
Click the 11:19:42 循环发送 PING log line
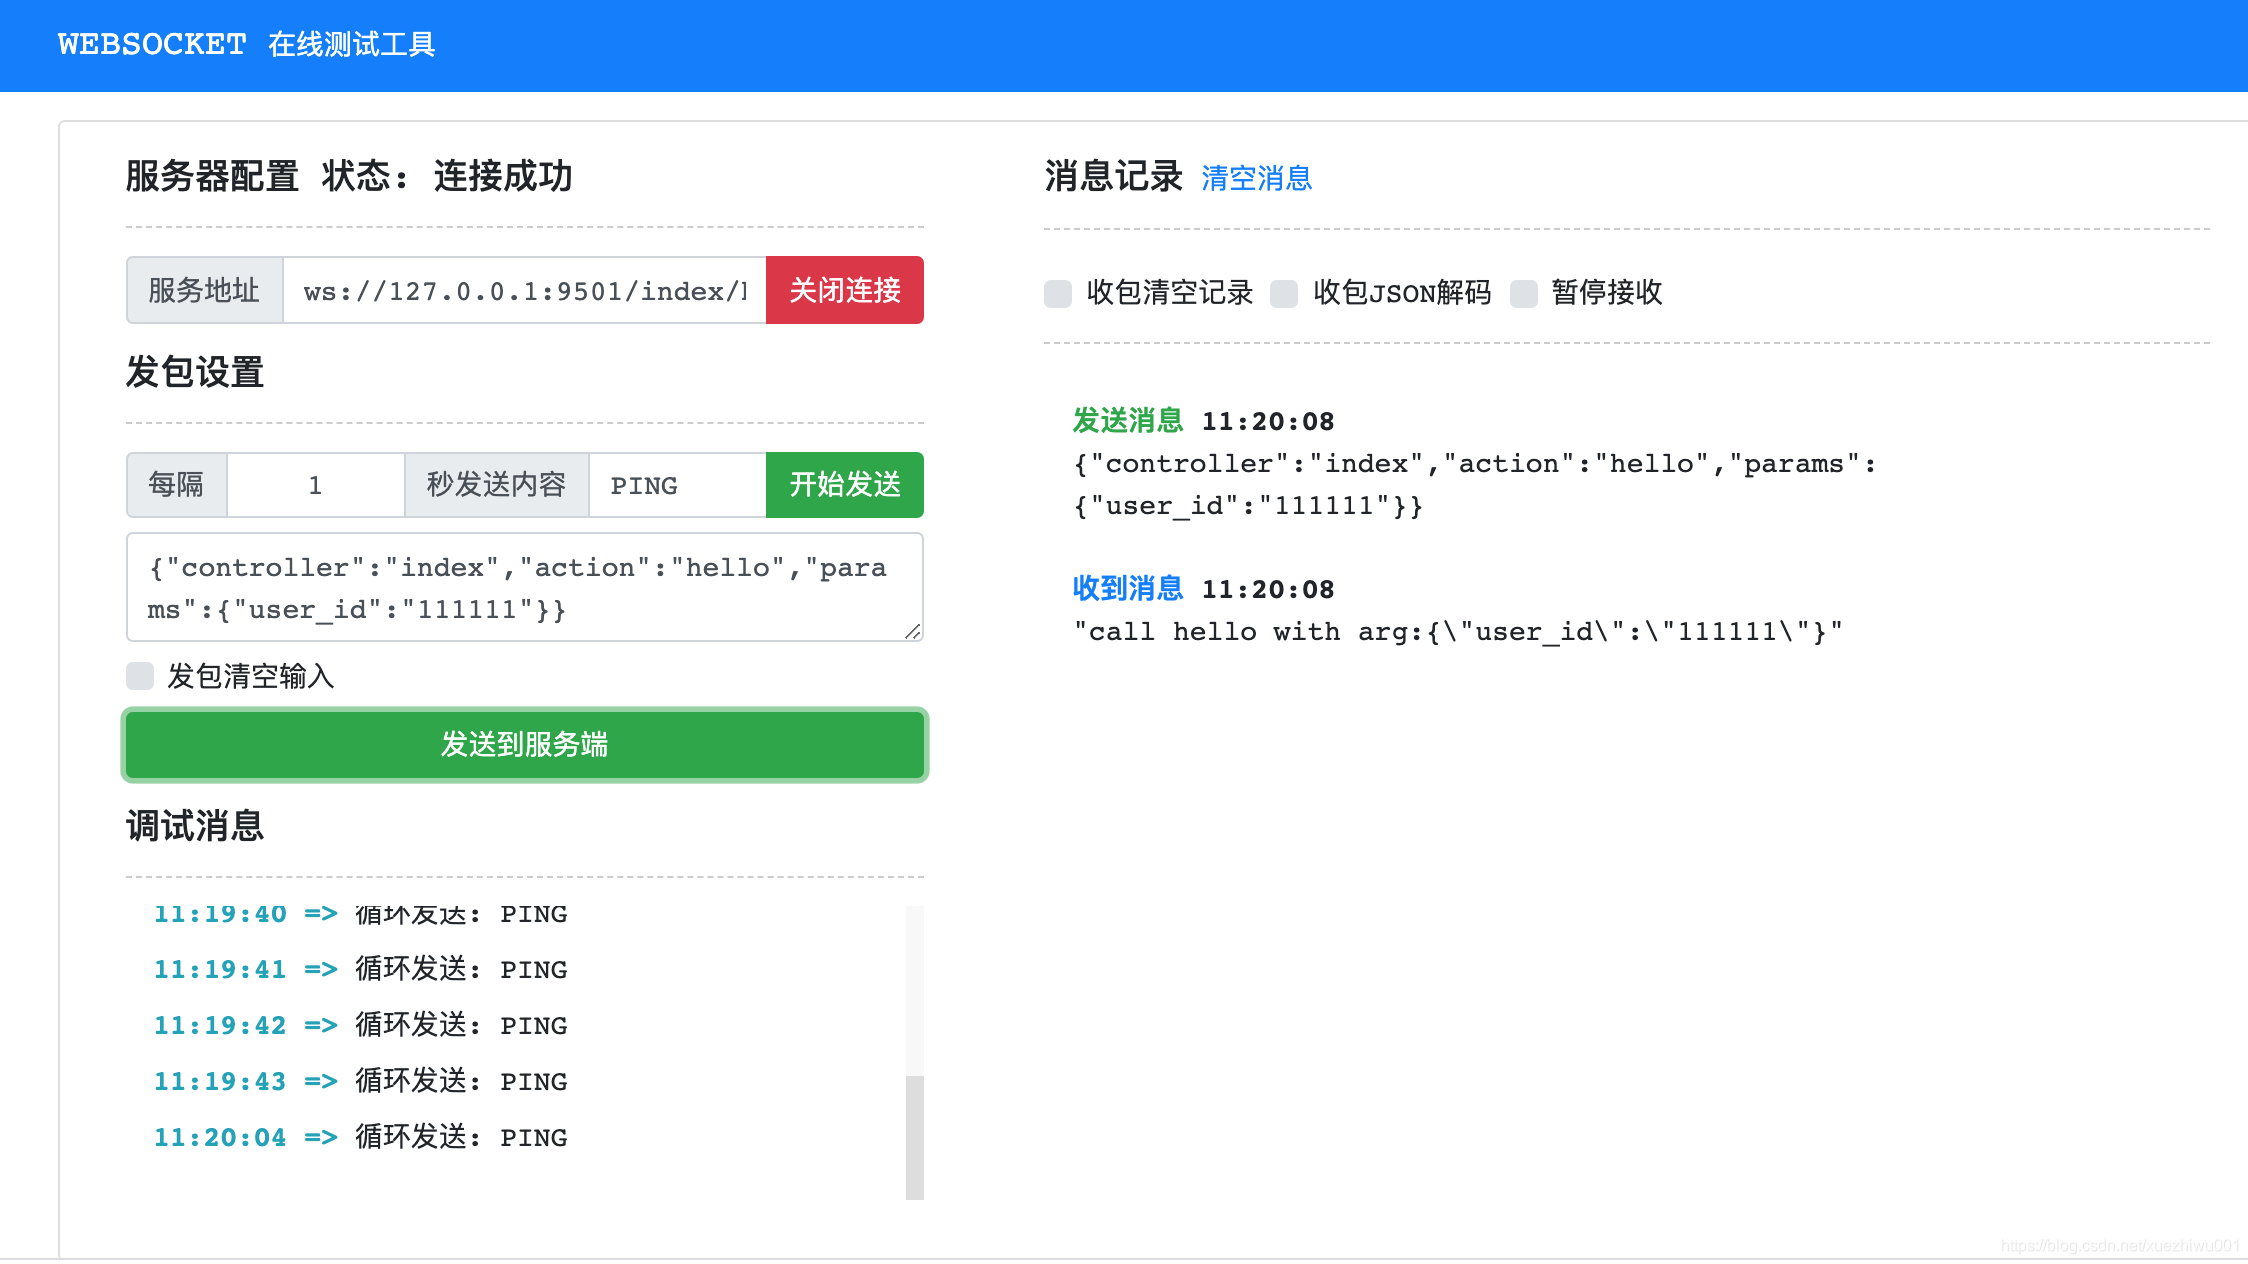(361, 1025)
